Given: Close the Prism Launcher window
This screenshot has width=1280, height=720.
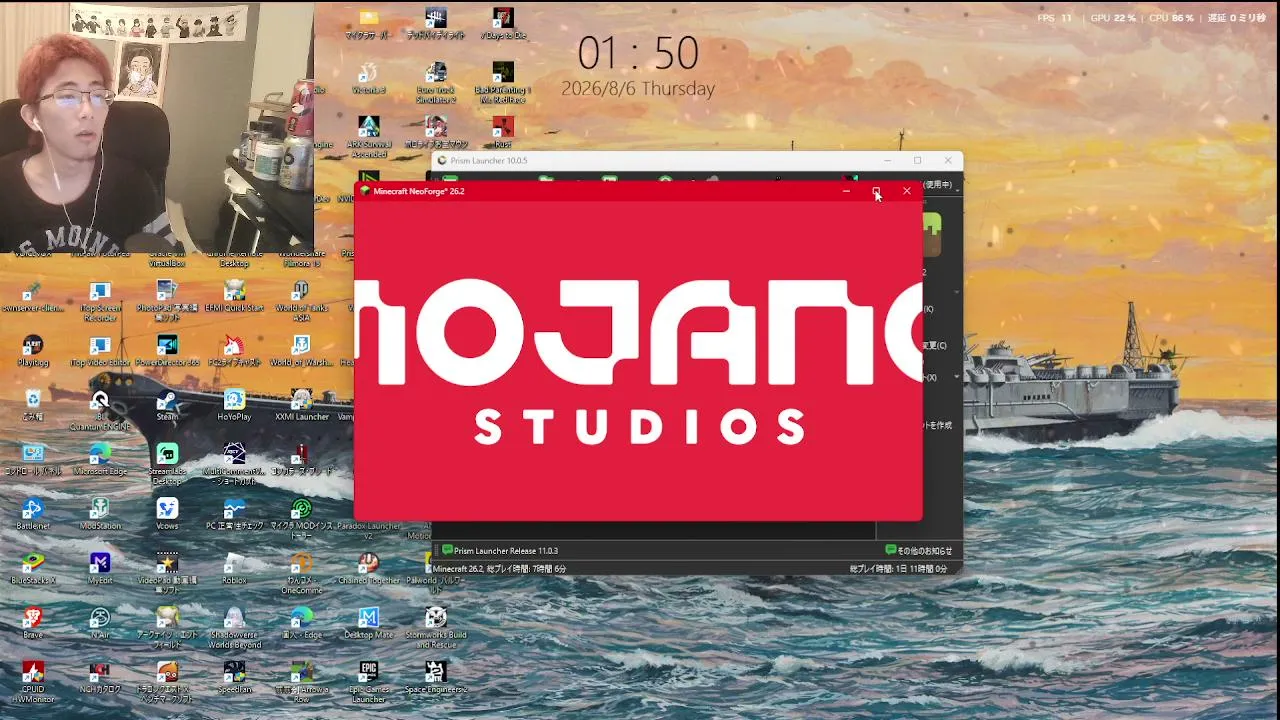Looking at the screenshot, I should tap(948, 160).
